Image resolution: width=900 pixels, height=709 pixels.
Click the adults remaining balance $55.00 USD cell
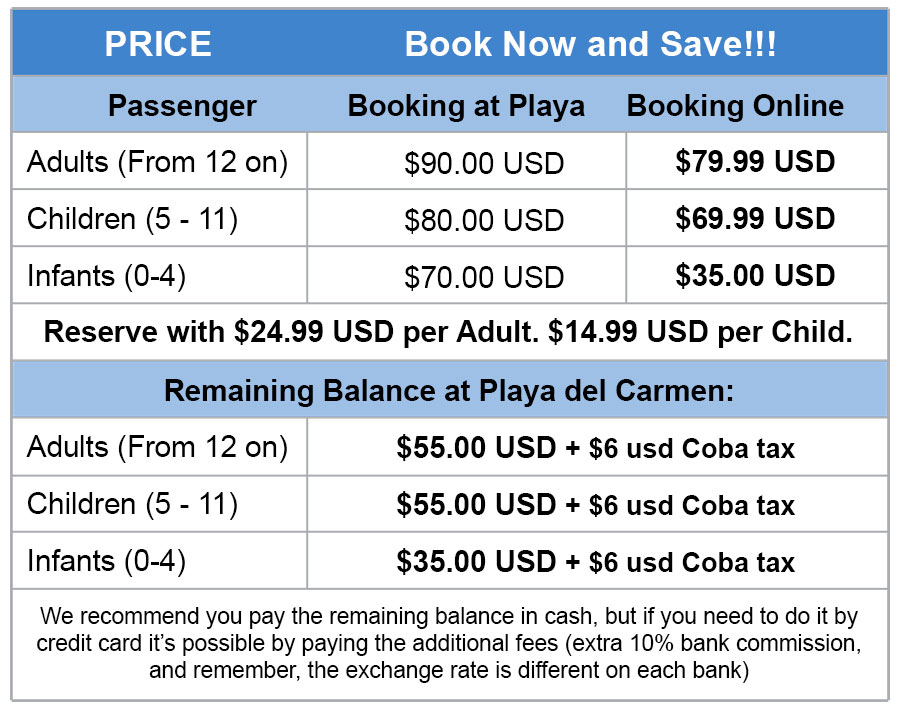[595, 448]
